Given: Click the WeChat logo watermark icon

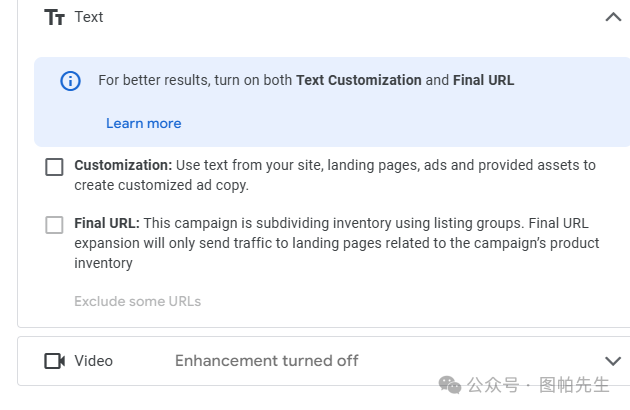Looking at the screenshot, I should pyautogui.click(x=450, y=385).
